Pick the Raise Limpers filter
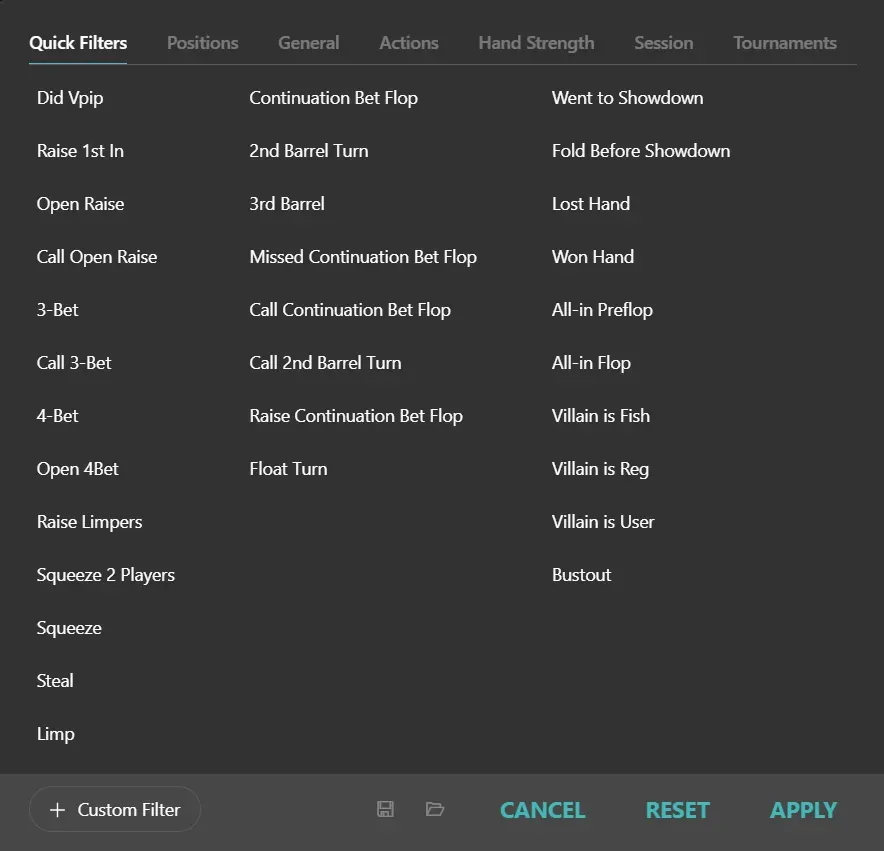This screenshot has height=851, width=884. pos(89,522)
